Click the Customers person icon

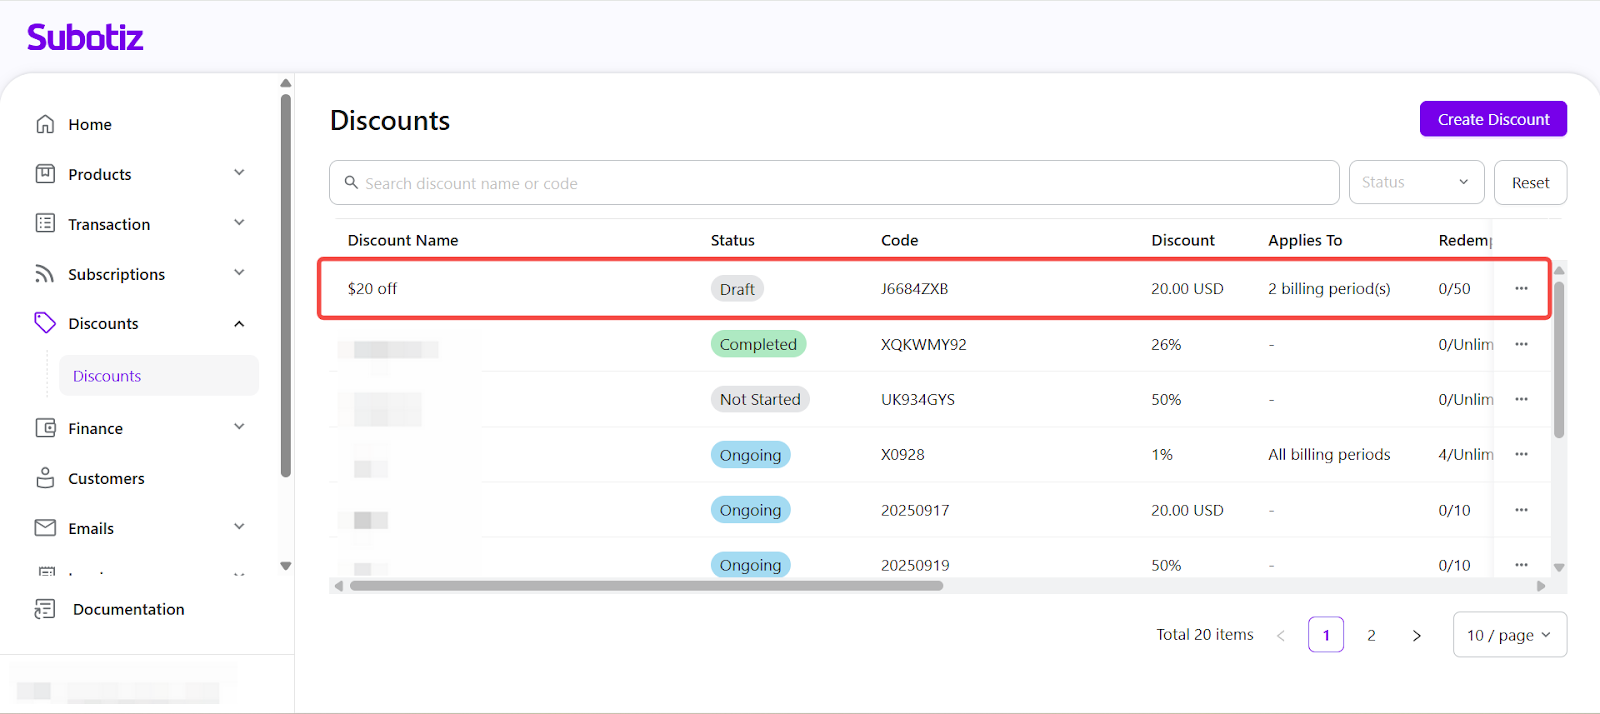(x=45, y=478)
